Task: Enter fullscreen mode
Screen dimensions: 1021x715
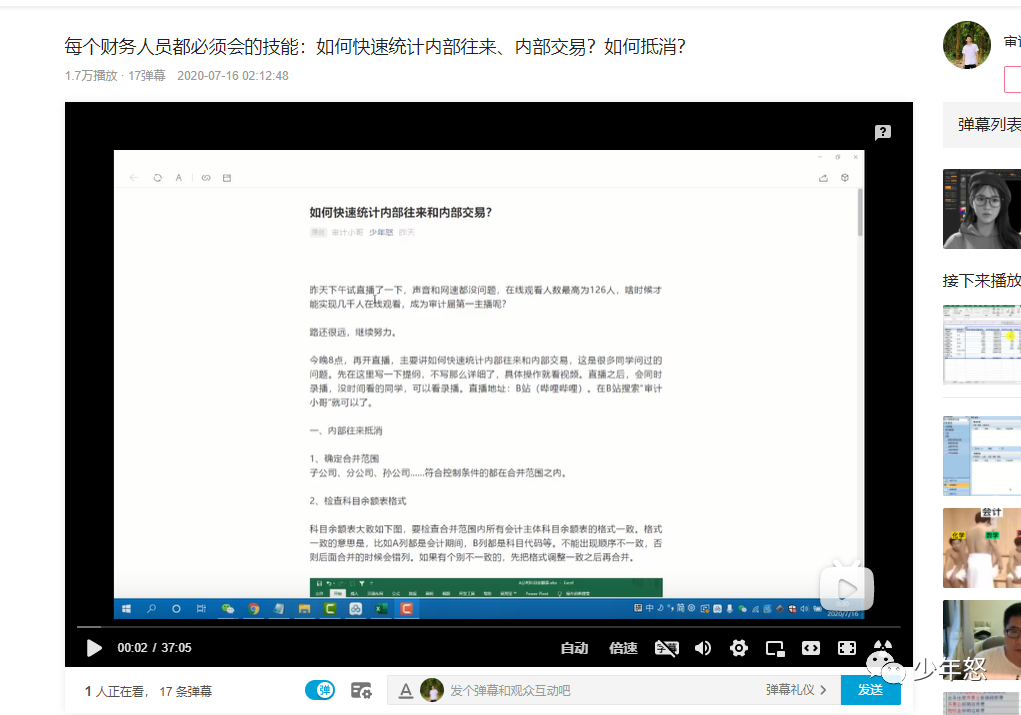Action: tap(846, 648)
